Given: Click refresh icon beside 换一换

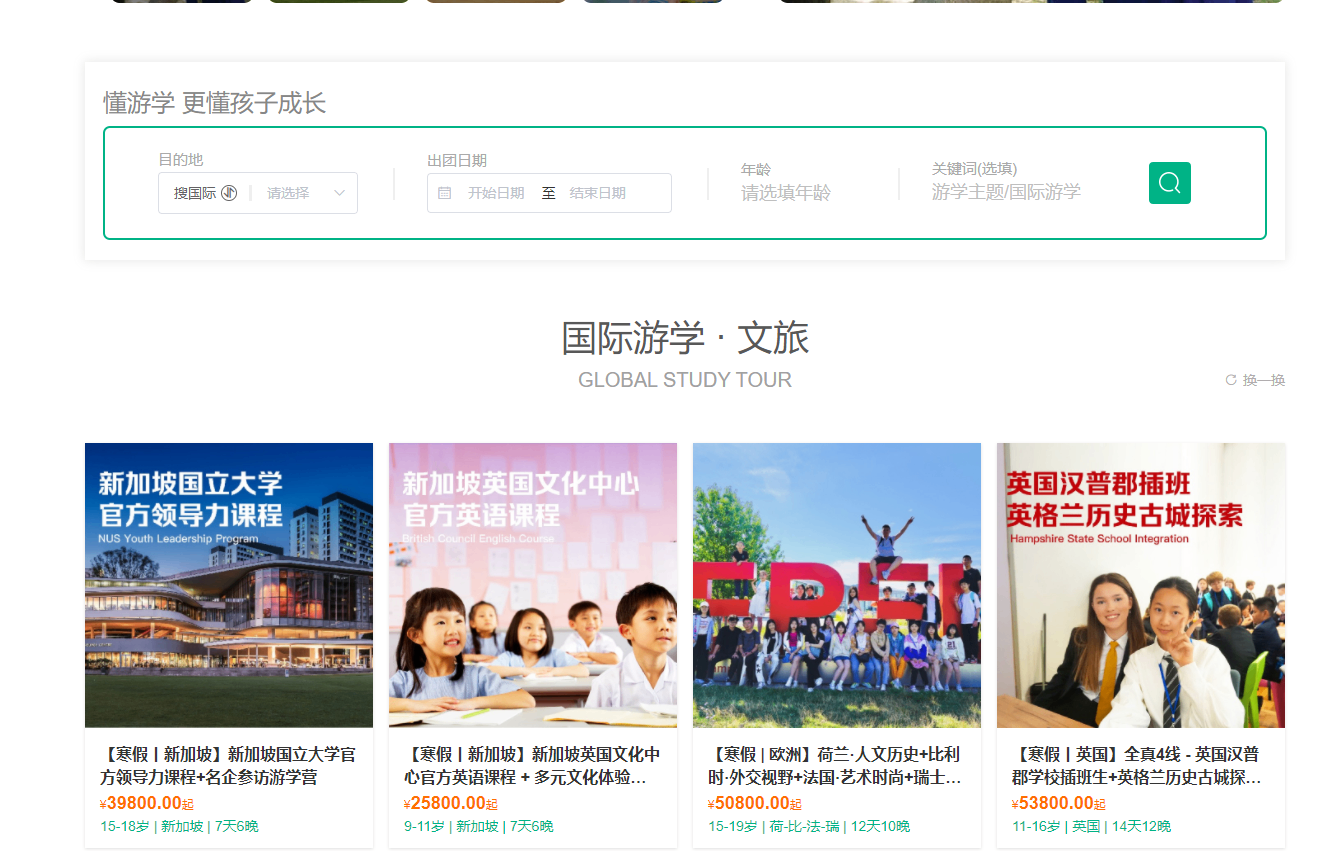Looking at the screenshot, I should (x=1231, y=380).
